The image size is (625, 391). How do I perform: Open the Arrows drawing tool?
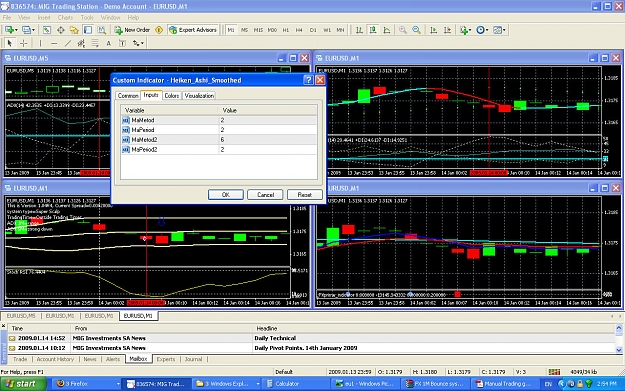[x=136, y=43]
